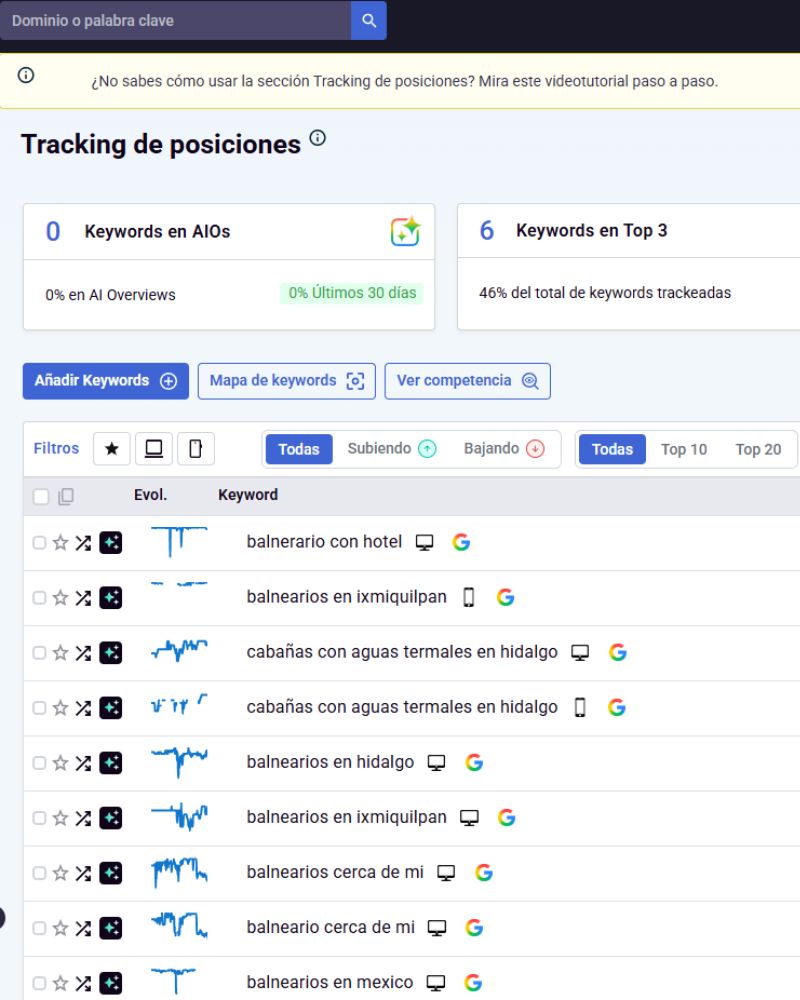Screen dimensions: 800x1000
Task: Select the Todas tab next to Top 10
Action: pos(612,449)
